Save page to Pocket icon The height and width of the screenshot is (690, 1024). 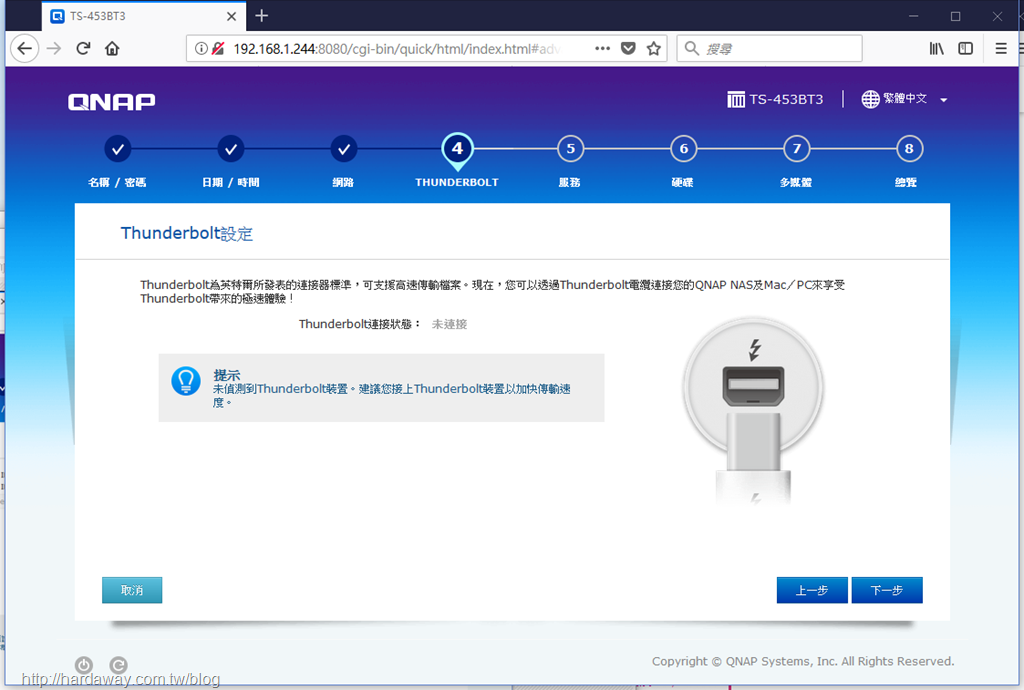pyautogui.click(x=628, y=48)
